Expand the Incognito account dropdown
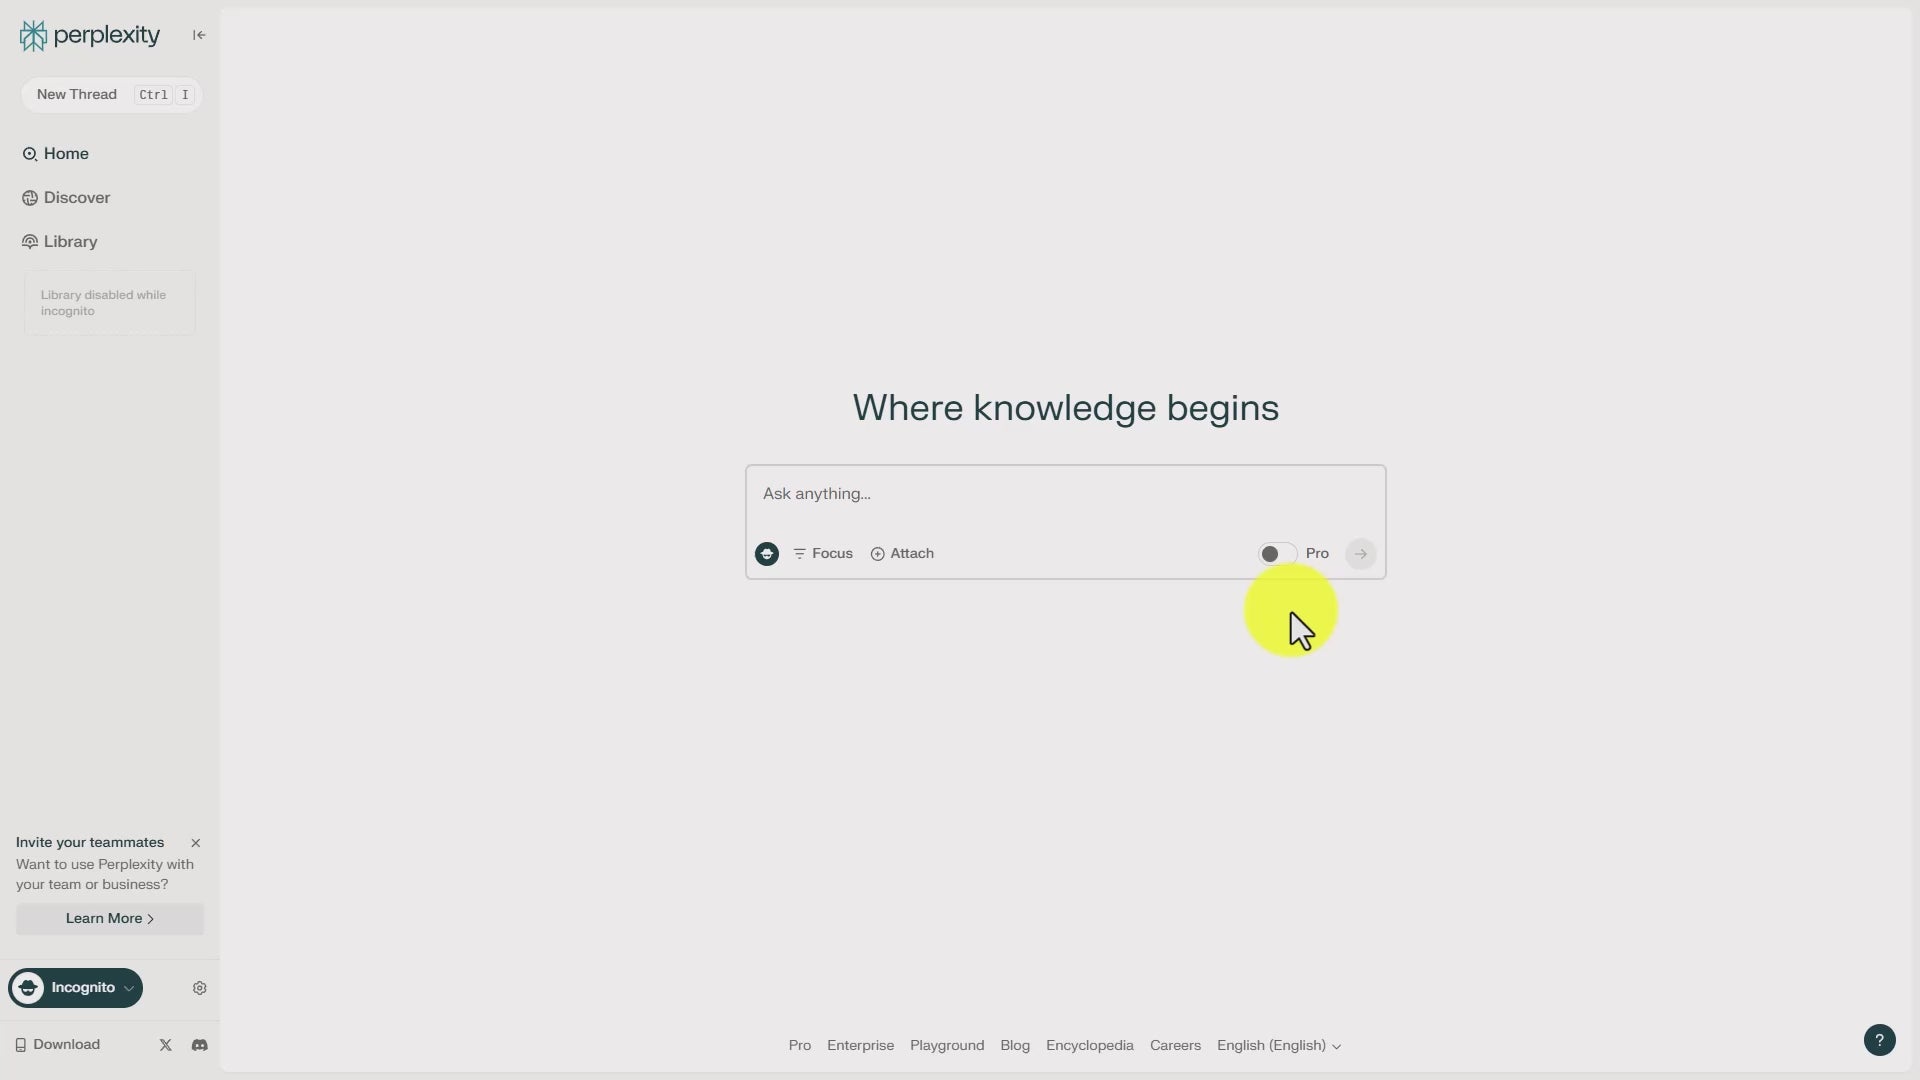Viewport: 1920px width, 1080px height. (x=75, y=987)
